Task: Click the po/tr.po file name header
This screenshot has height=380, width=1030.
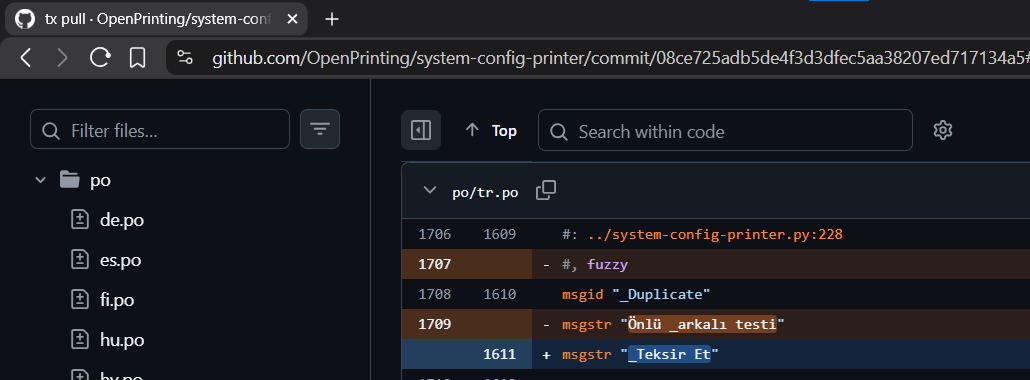Action: click(x=485, y=192)
